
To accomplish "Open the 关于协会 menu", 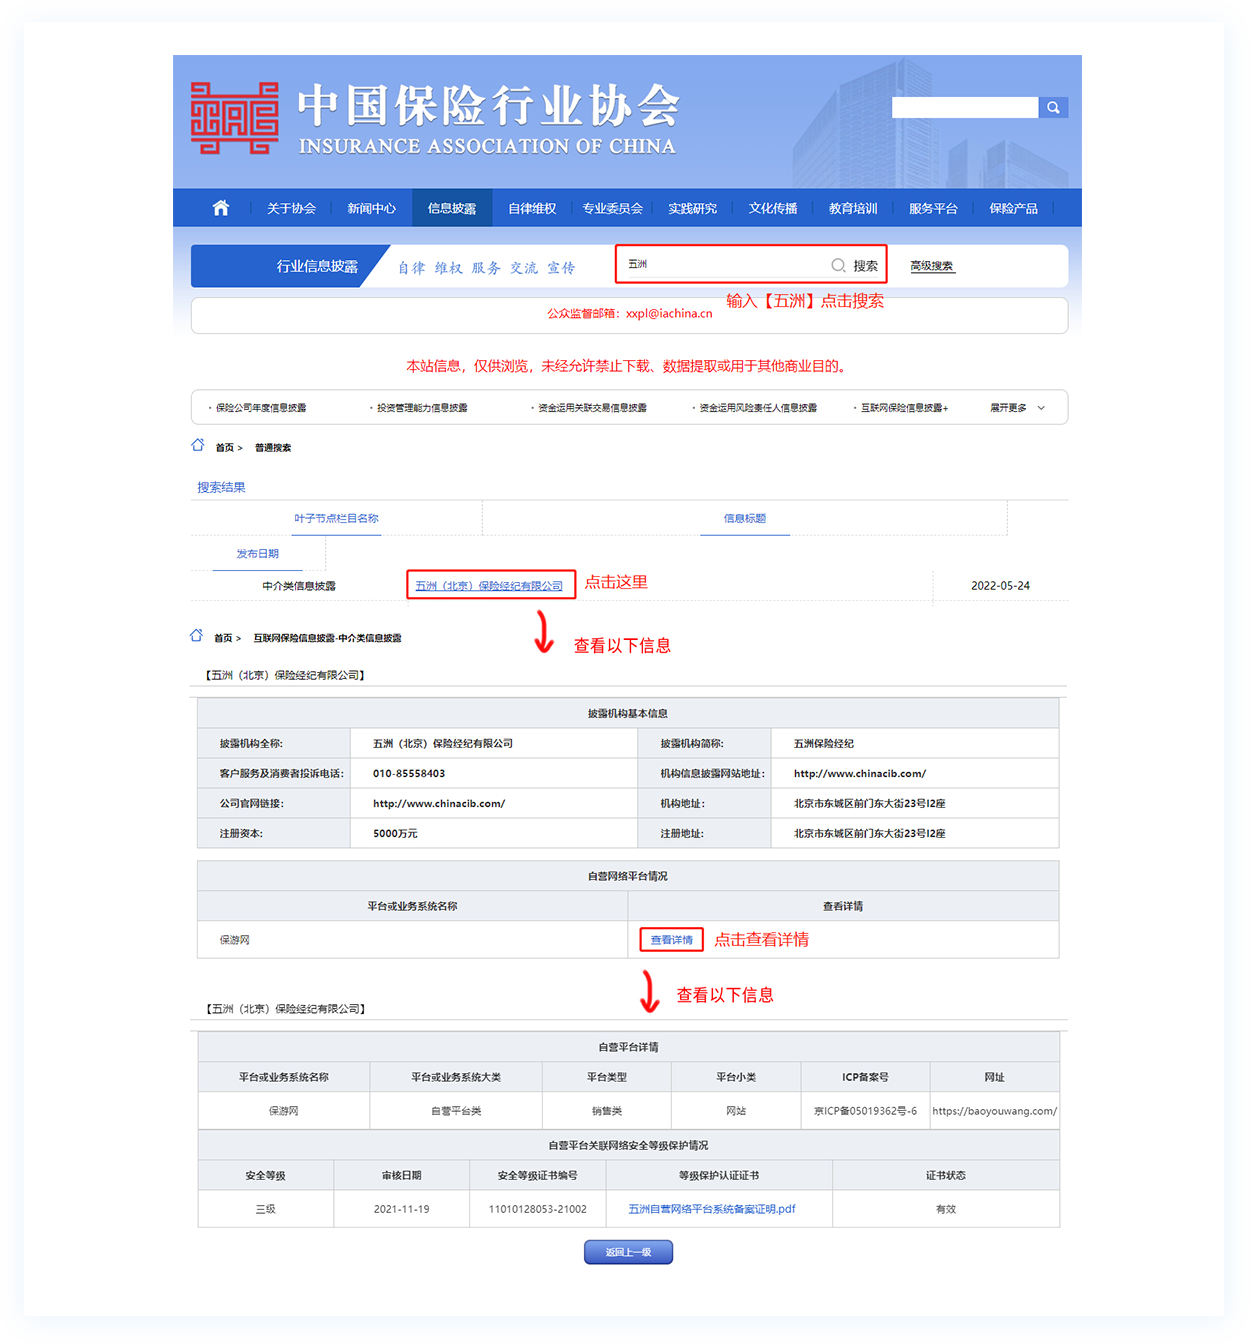I will 291,208.
